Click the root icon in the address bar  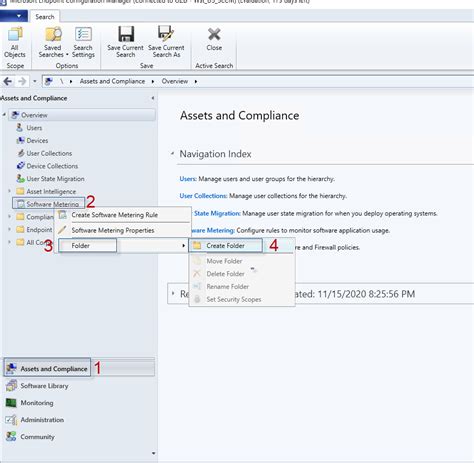click(x=49, y=81)
